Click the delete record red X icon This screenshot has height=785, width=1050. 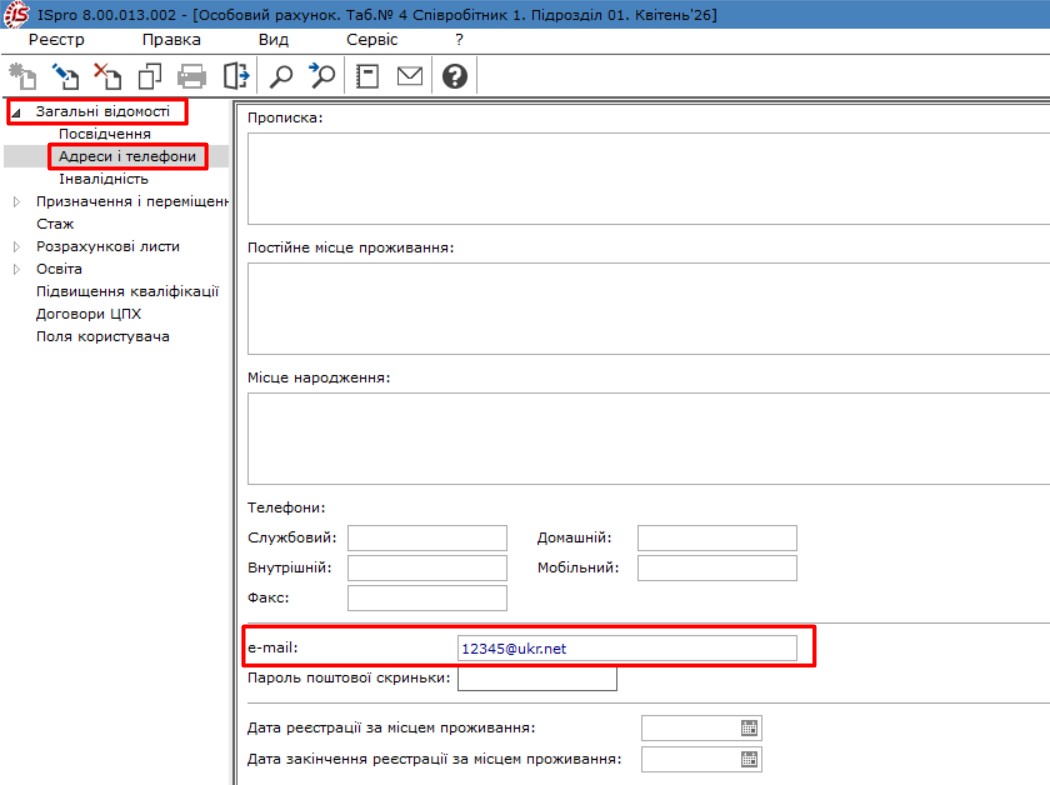pos(107,76)
